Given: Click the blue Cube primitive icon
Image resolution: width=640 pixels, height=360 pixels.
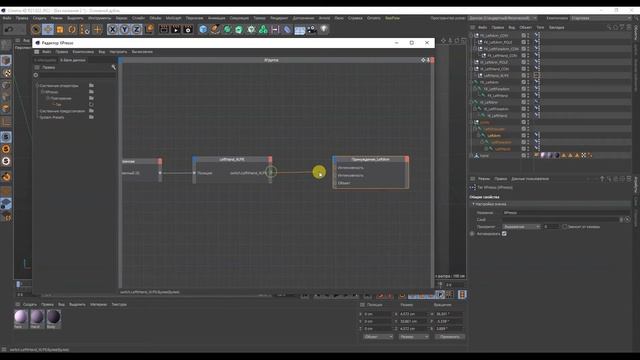Looking at the screenshot, I should coord(203,29).
